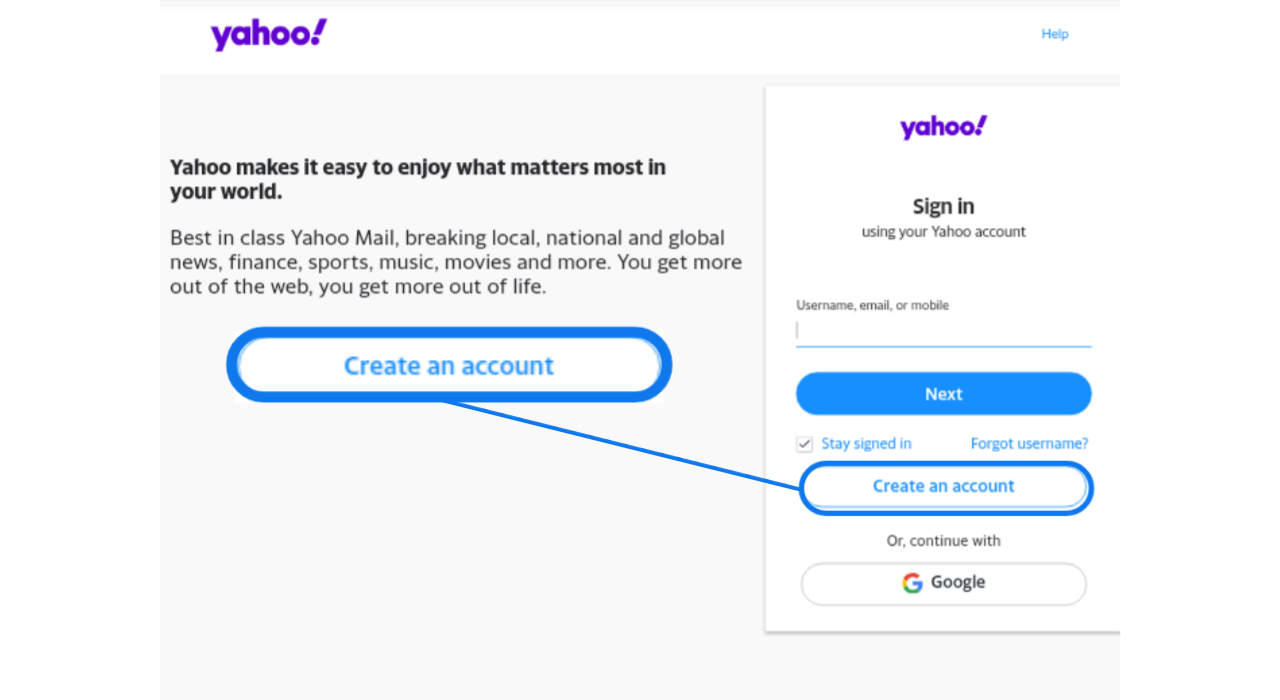Viewport: 1280px width, 700px height.
Task: Click the Forgot username? link
Action: pos(1029,443)
